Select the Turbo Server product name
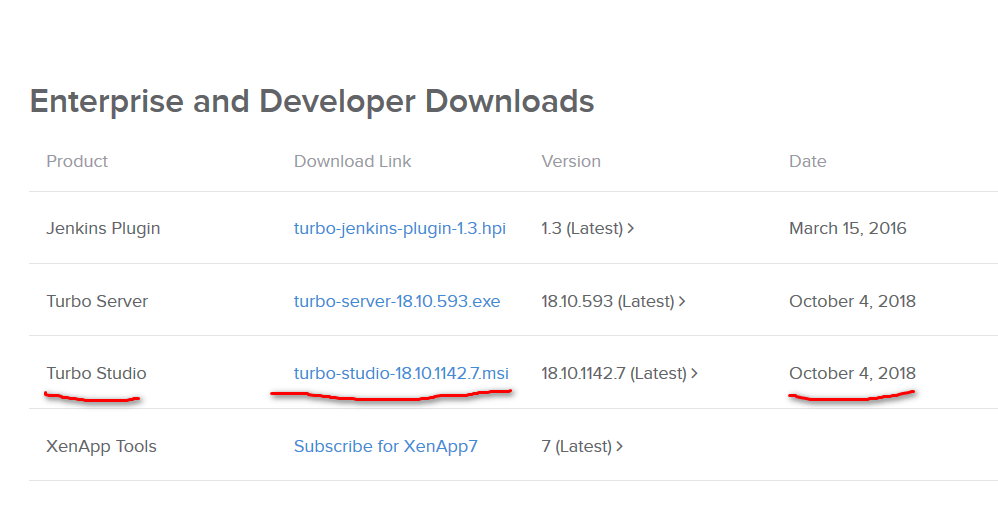 coord(97,301)
